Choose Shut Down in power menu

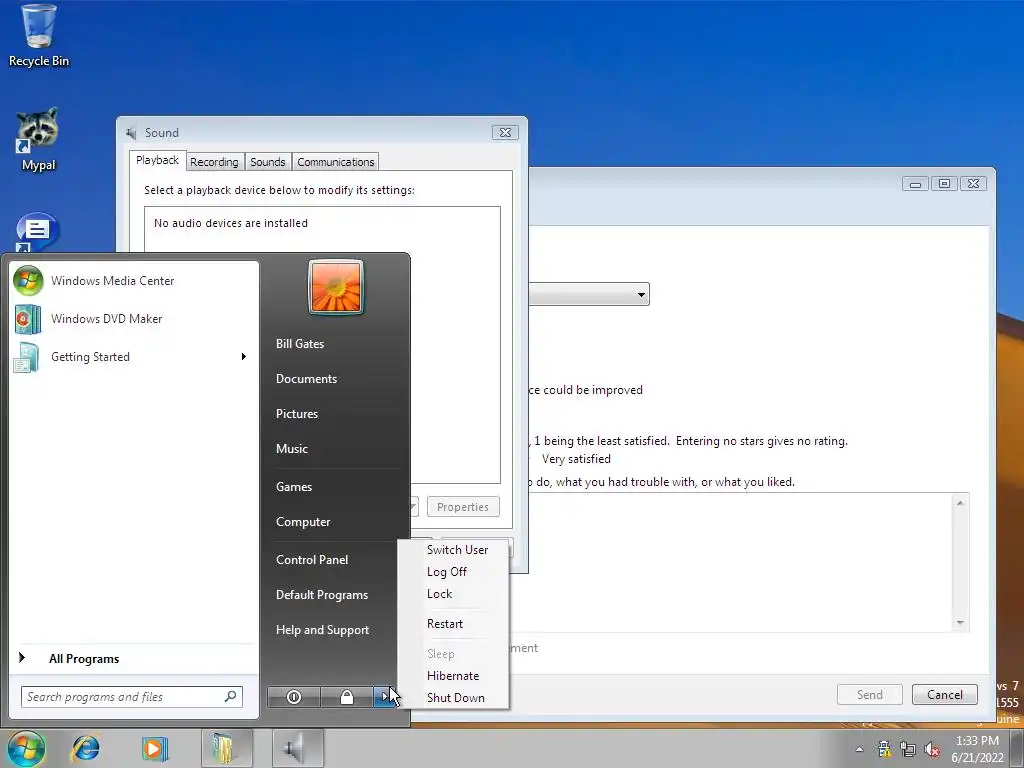pyautogui.click(x=456, y=697)
